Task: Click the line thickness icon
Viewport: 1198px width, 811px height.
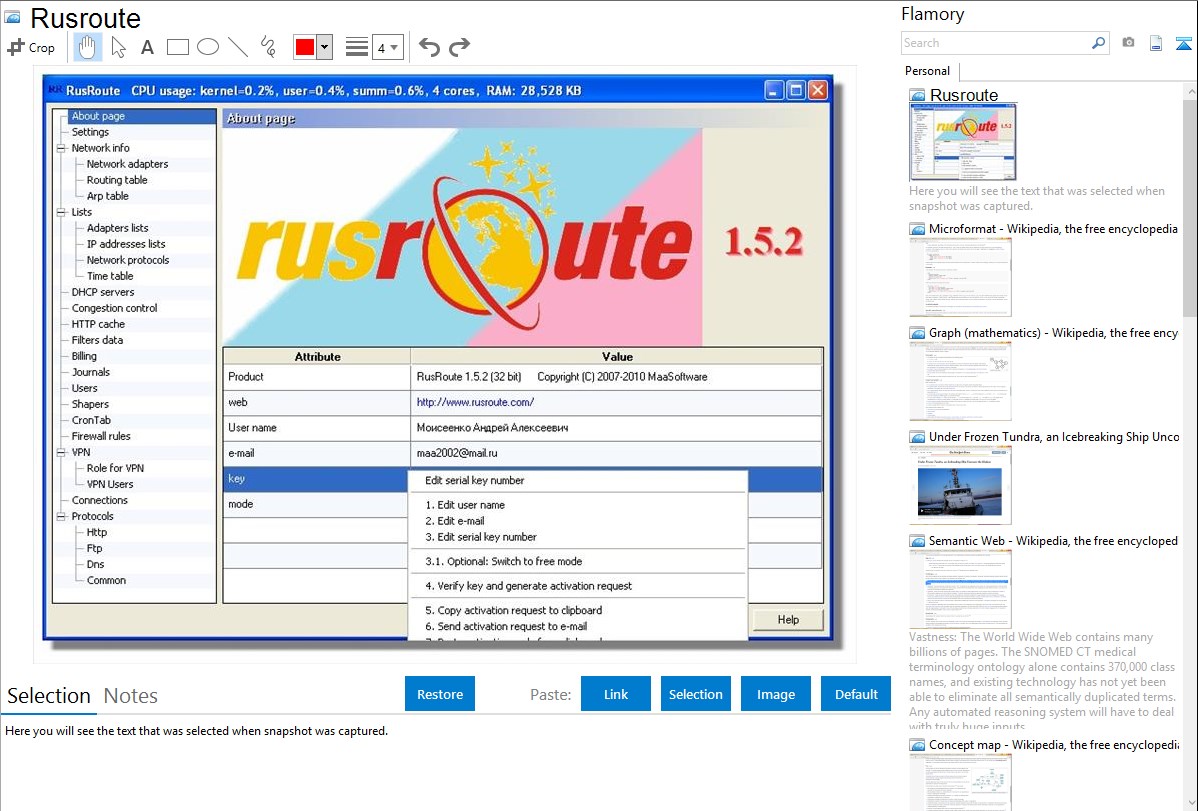Action: click(x=357, y=47)
